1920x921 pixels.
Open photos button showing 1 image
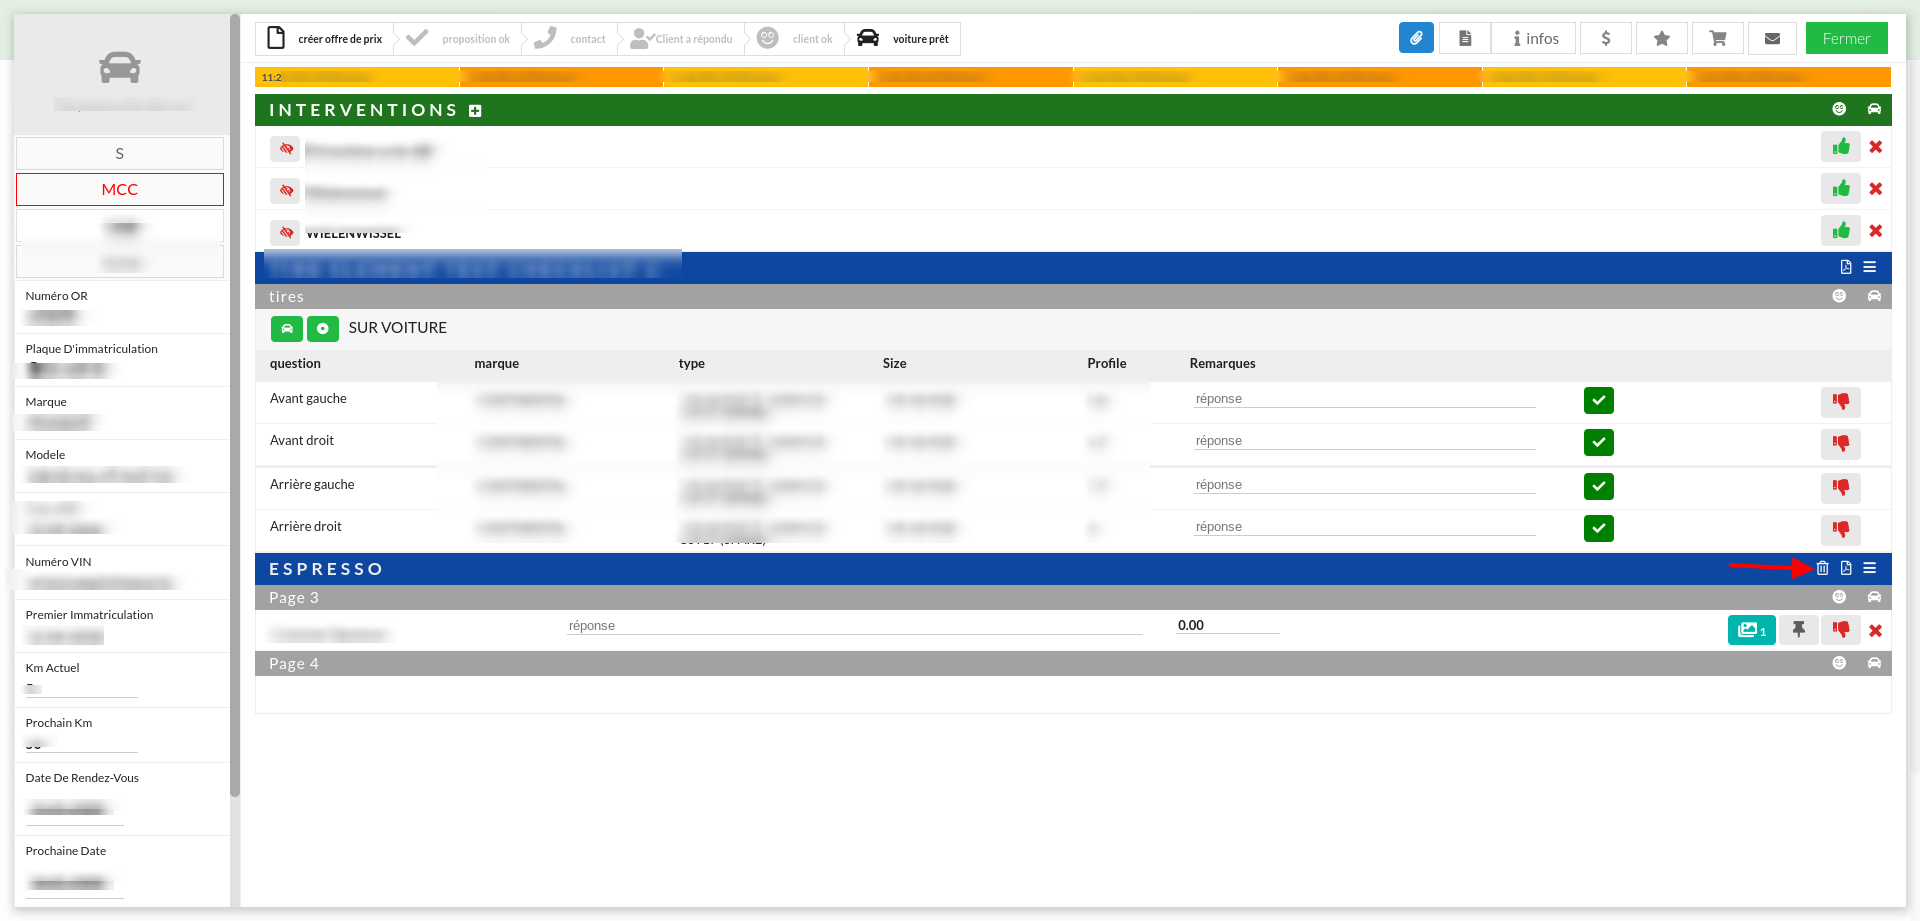tap(1752, 630)
